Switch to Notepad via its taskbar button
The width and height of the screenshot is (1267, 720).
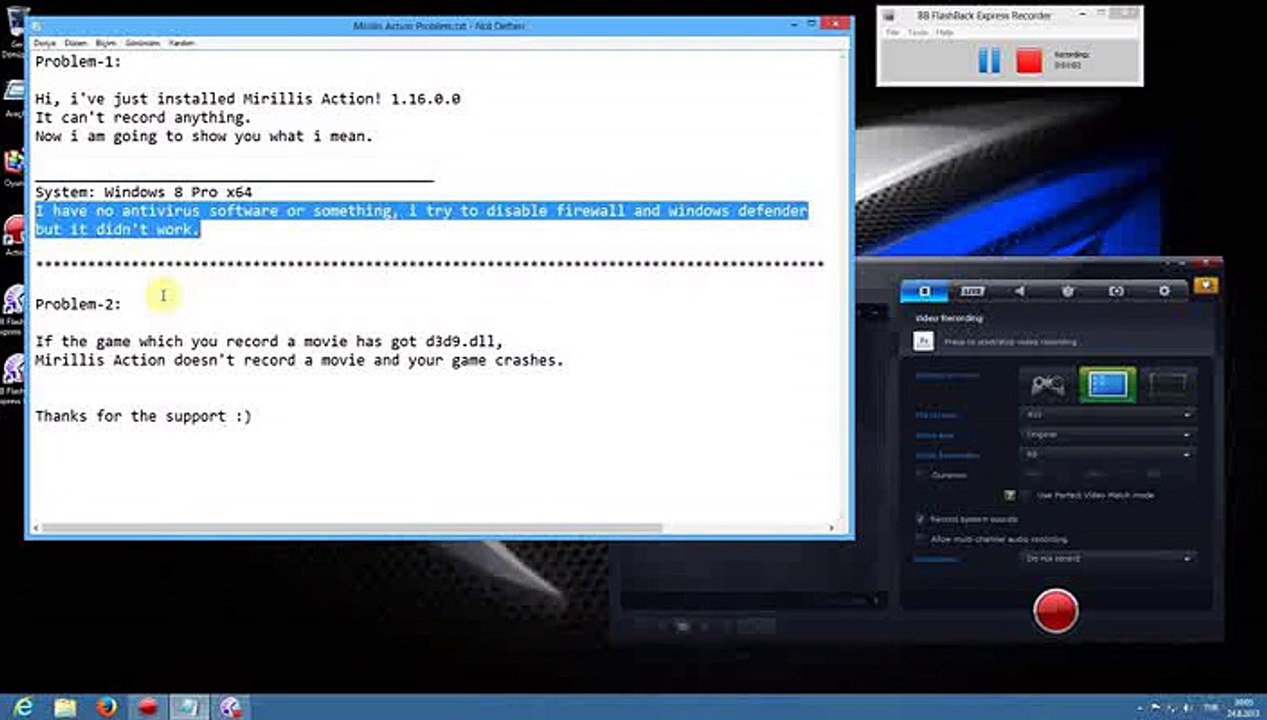[189, 708]
